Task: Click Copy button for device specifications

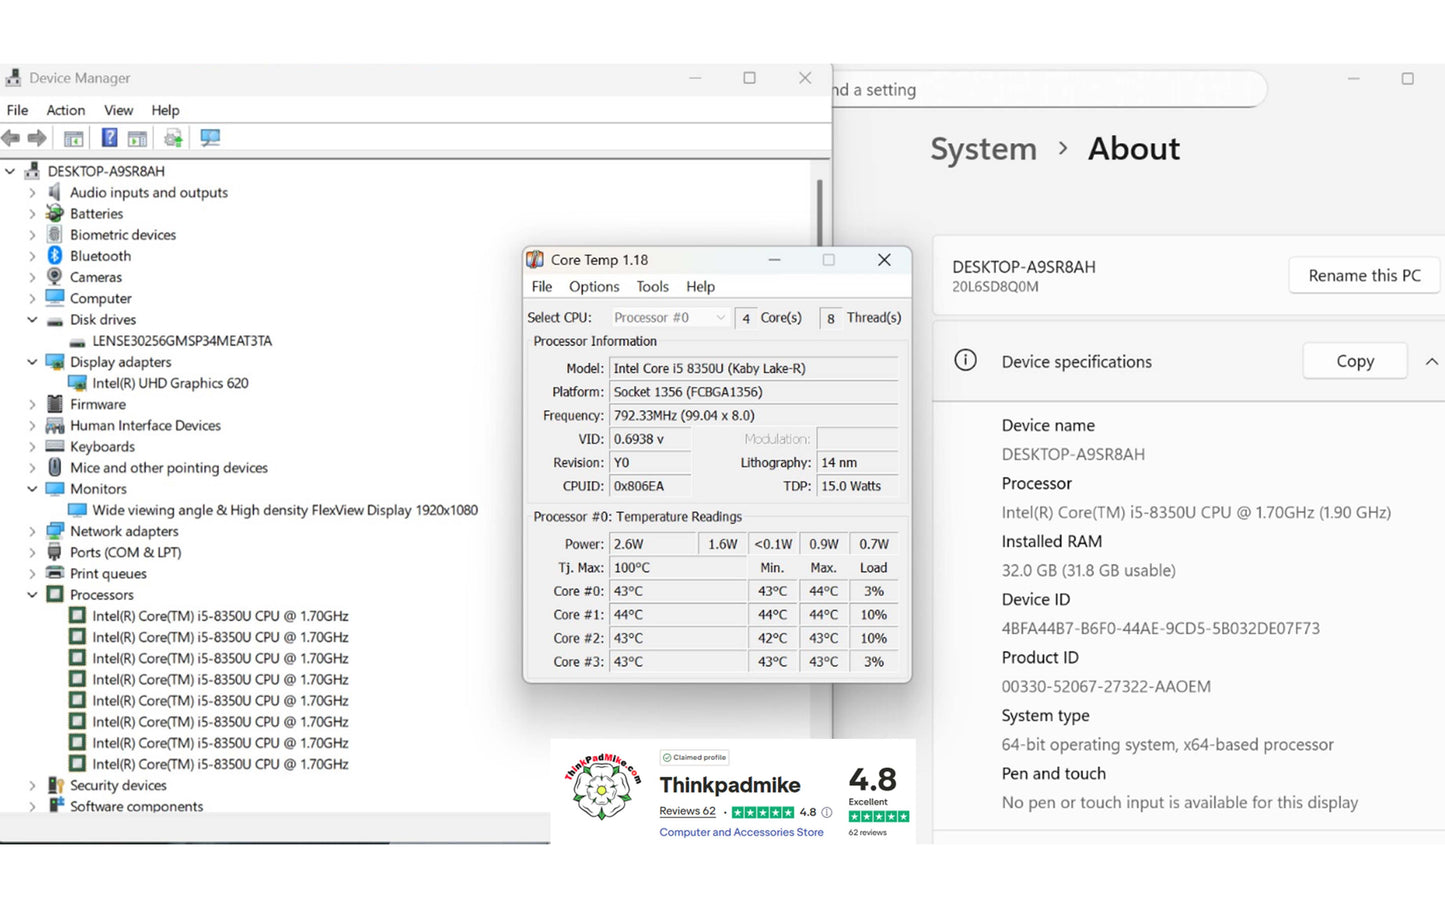Action: click(1355, 361)
